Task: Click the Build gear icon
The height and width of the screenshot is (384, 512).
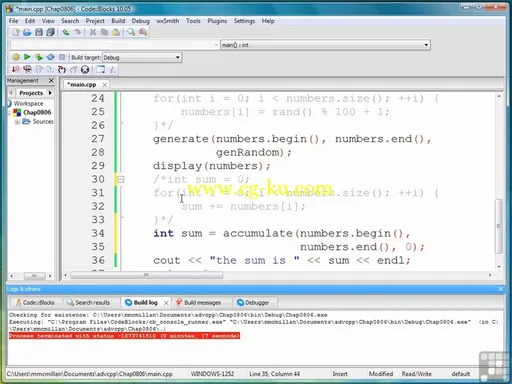Action: [16, 57]
